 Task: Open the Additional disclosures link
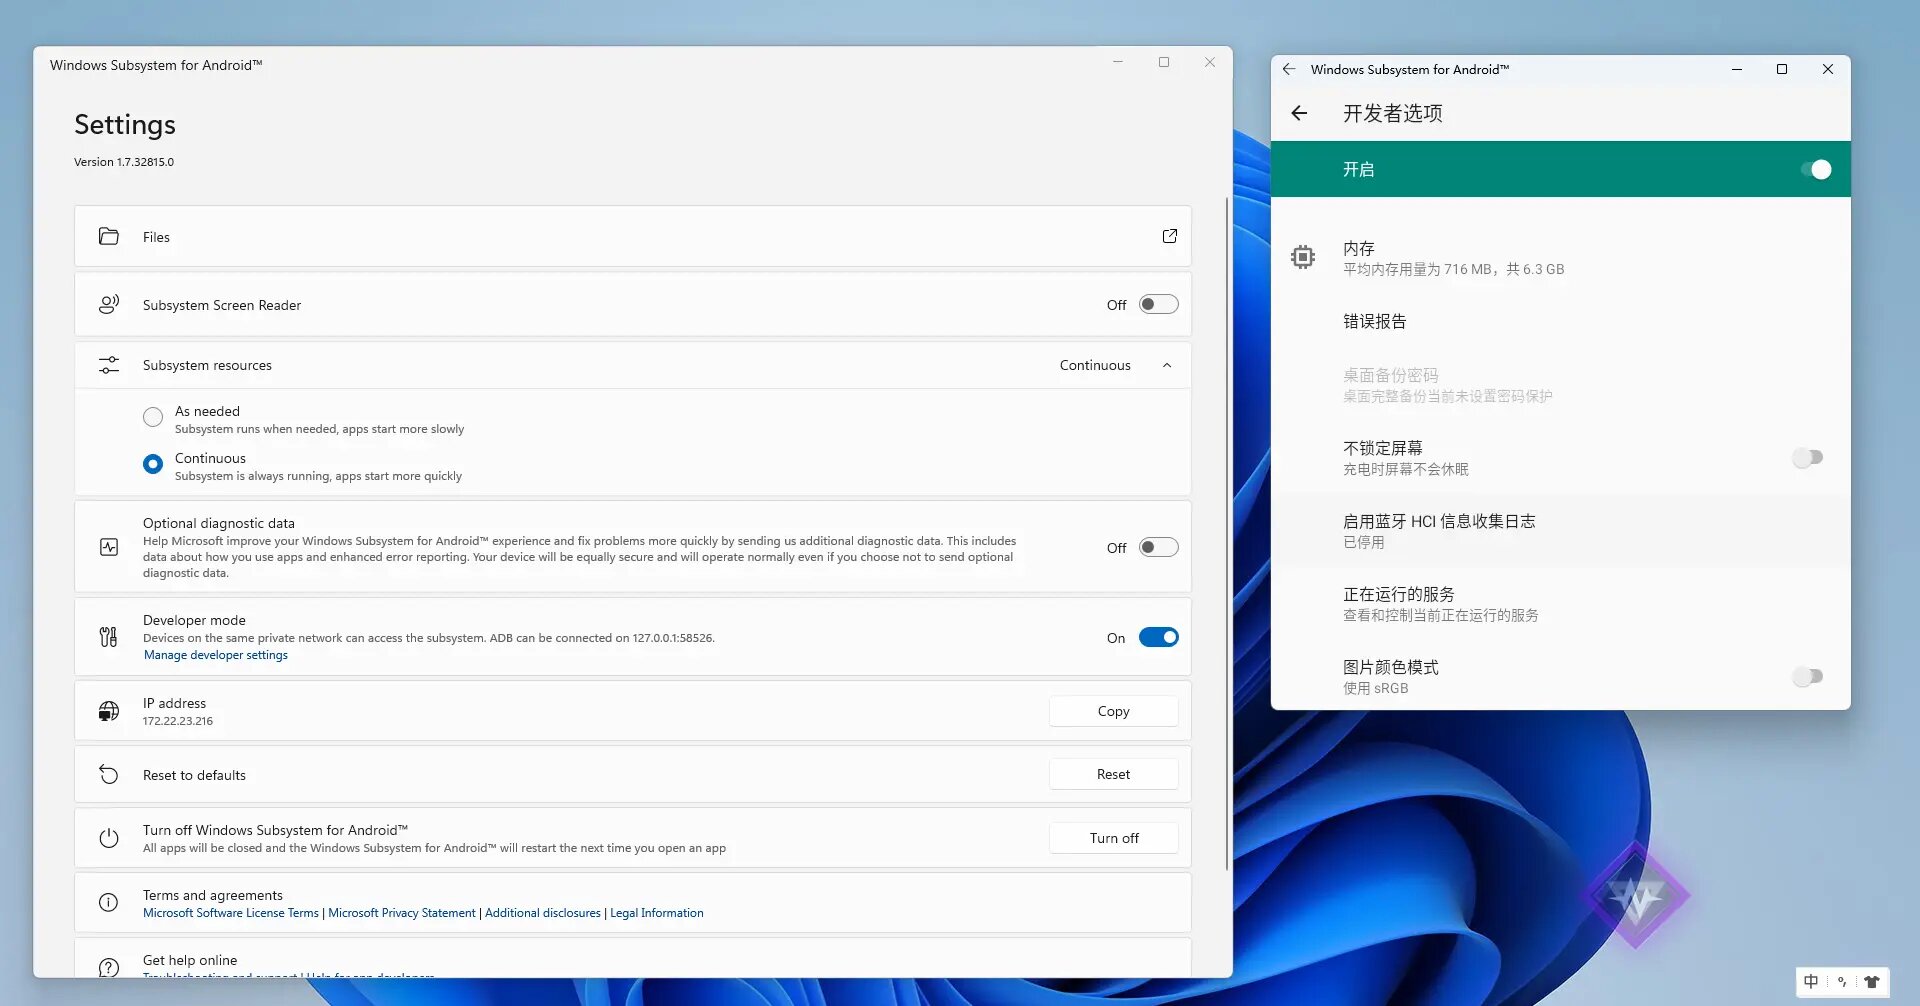[x=543, y=913]
